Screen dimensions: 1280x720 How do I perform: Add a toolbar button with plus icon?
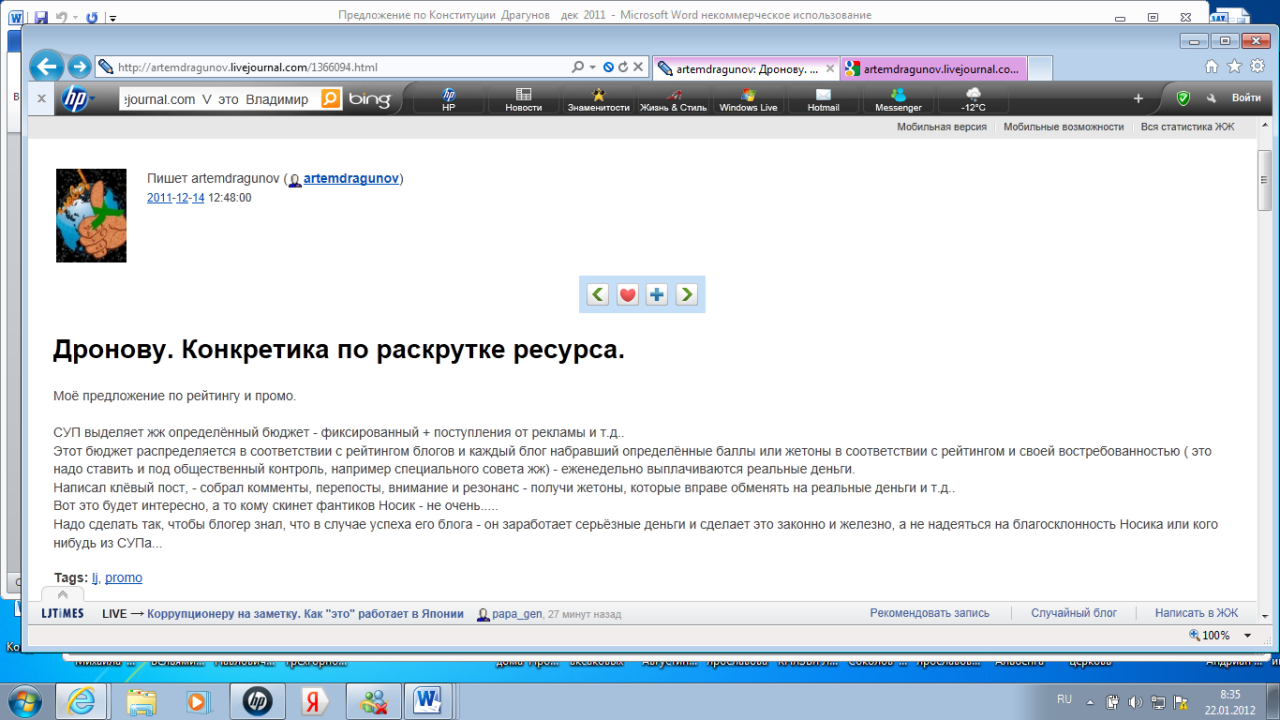tap(1138, 98)
